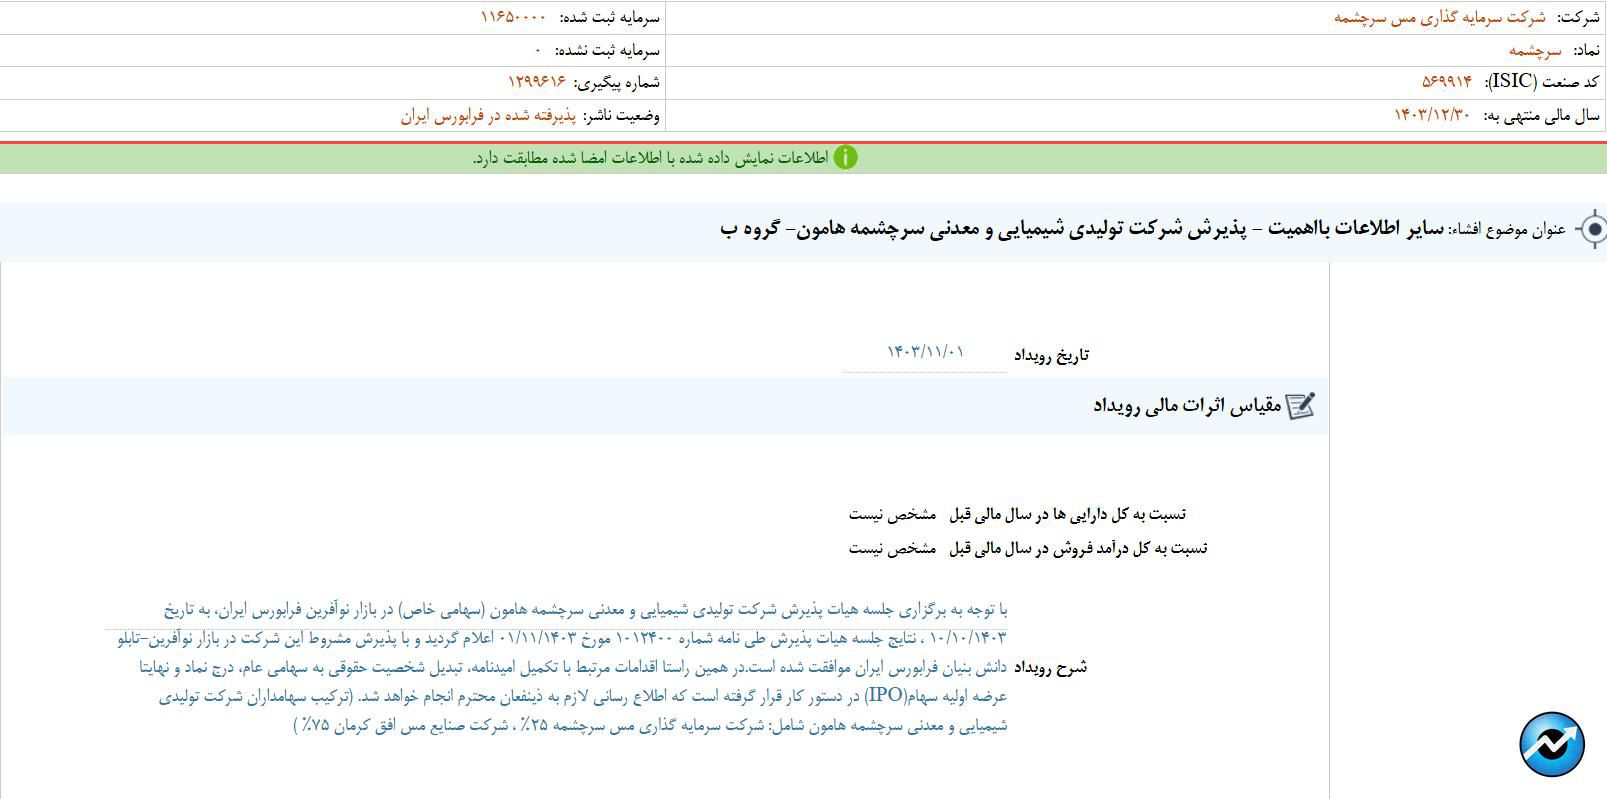Viewport: 1607px width, 799px height.
Task: Click label نماد: in header
Action: tap(1586, 50)
